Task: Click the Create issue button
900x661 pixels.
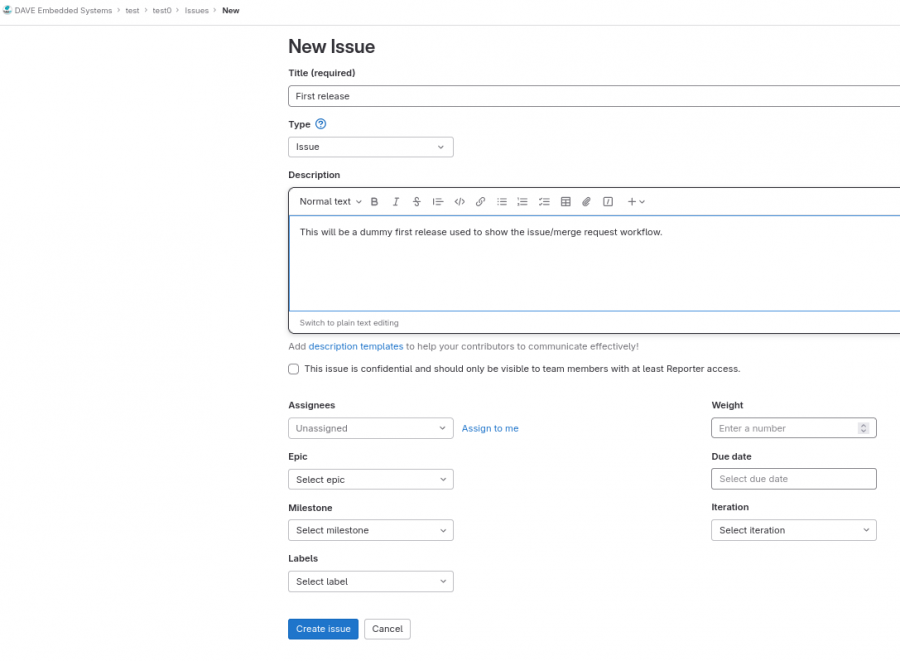Action: [x=323, y=629]
